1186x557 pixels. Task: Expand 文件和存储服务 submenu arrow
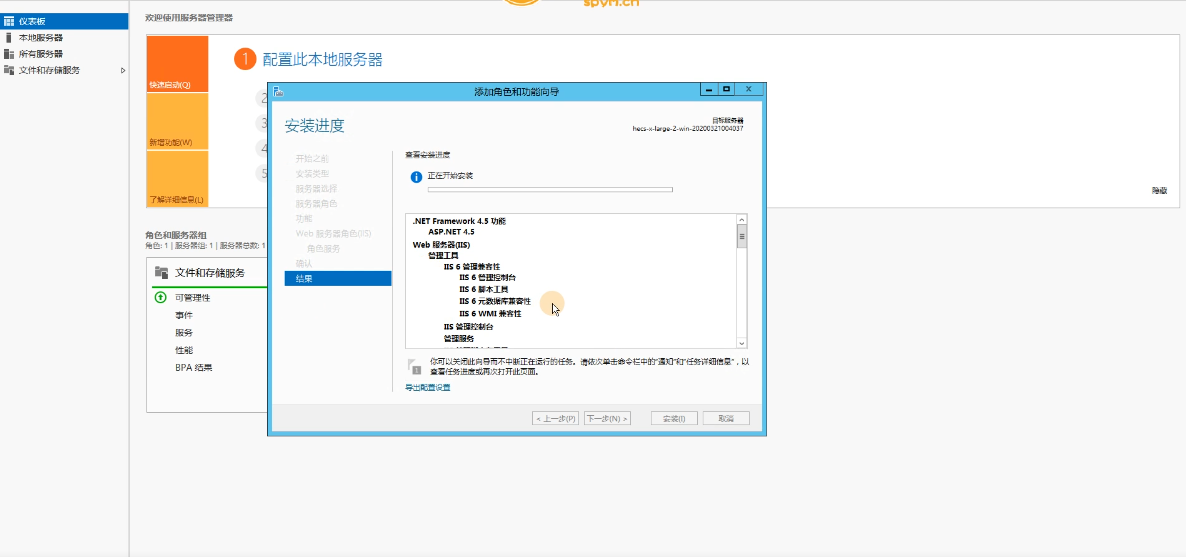[123, 70]
